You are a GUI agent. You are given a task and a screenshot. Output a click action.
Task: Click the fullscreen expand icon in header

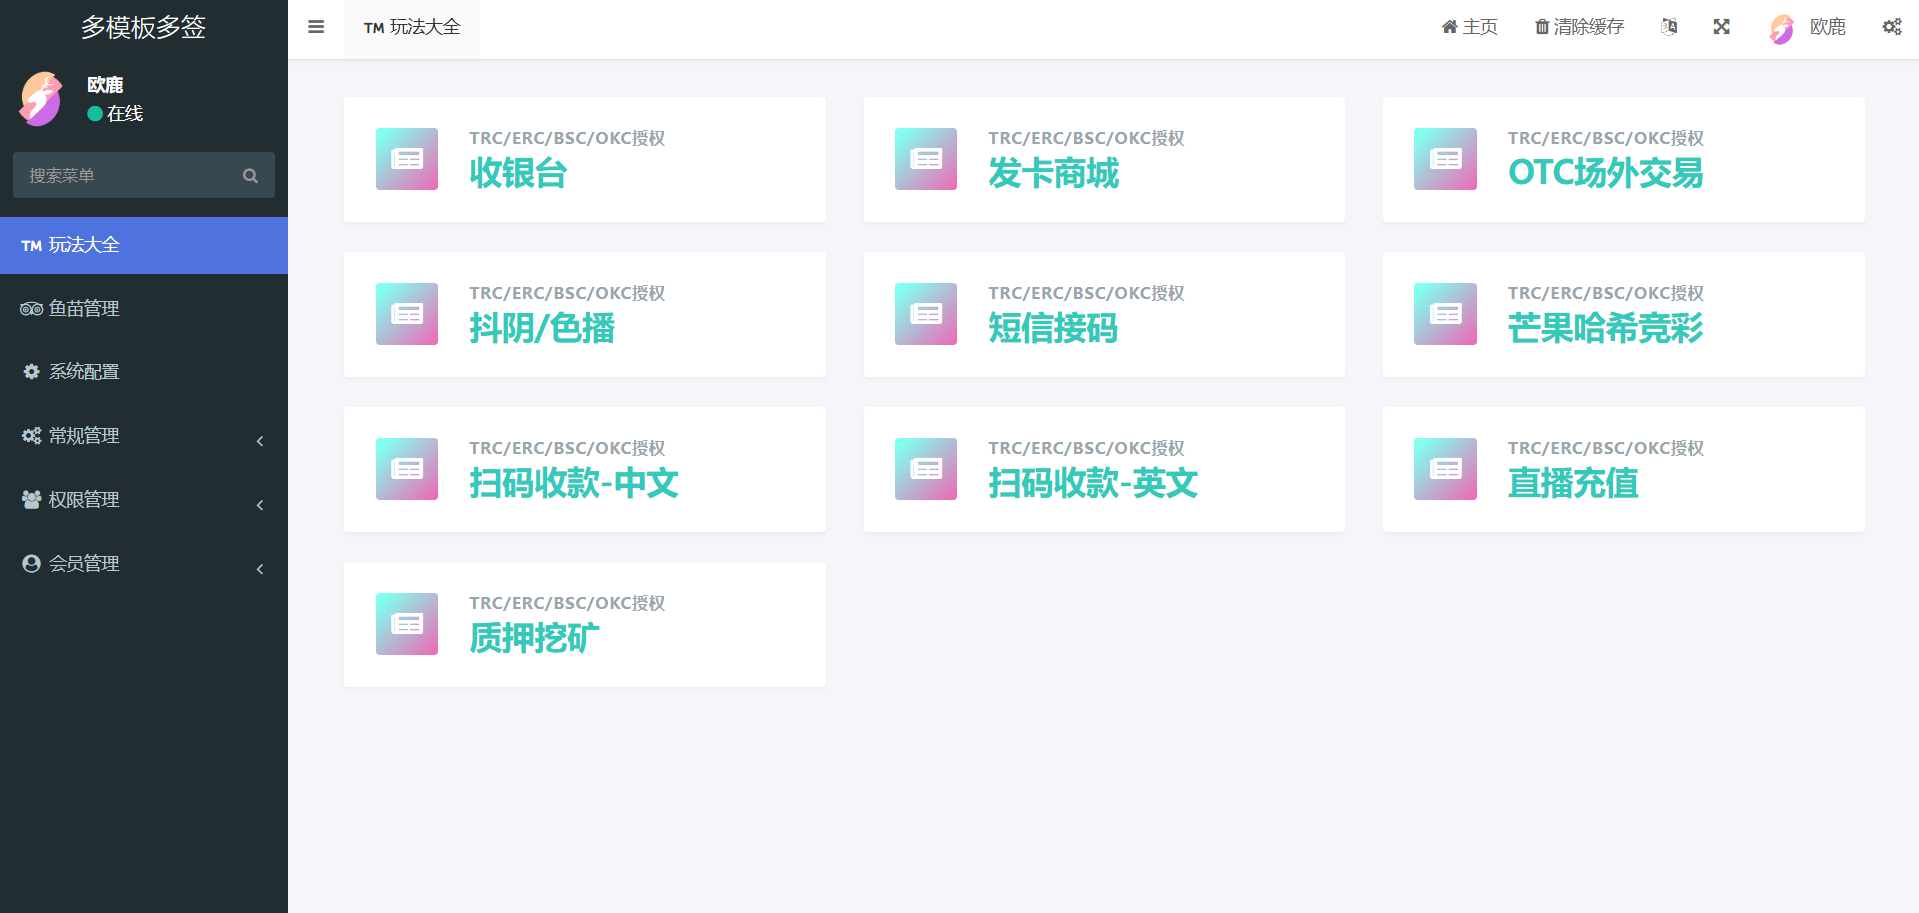click(x=1721, y=27)
